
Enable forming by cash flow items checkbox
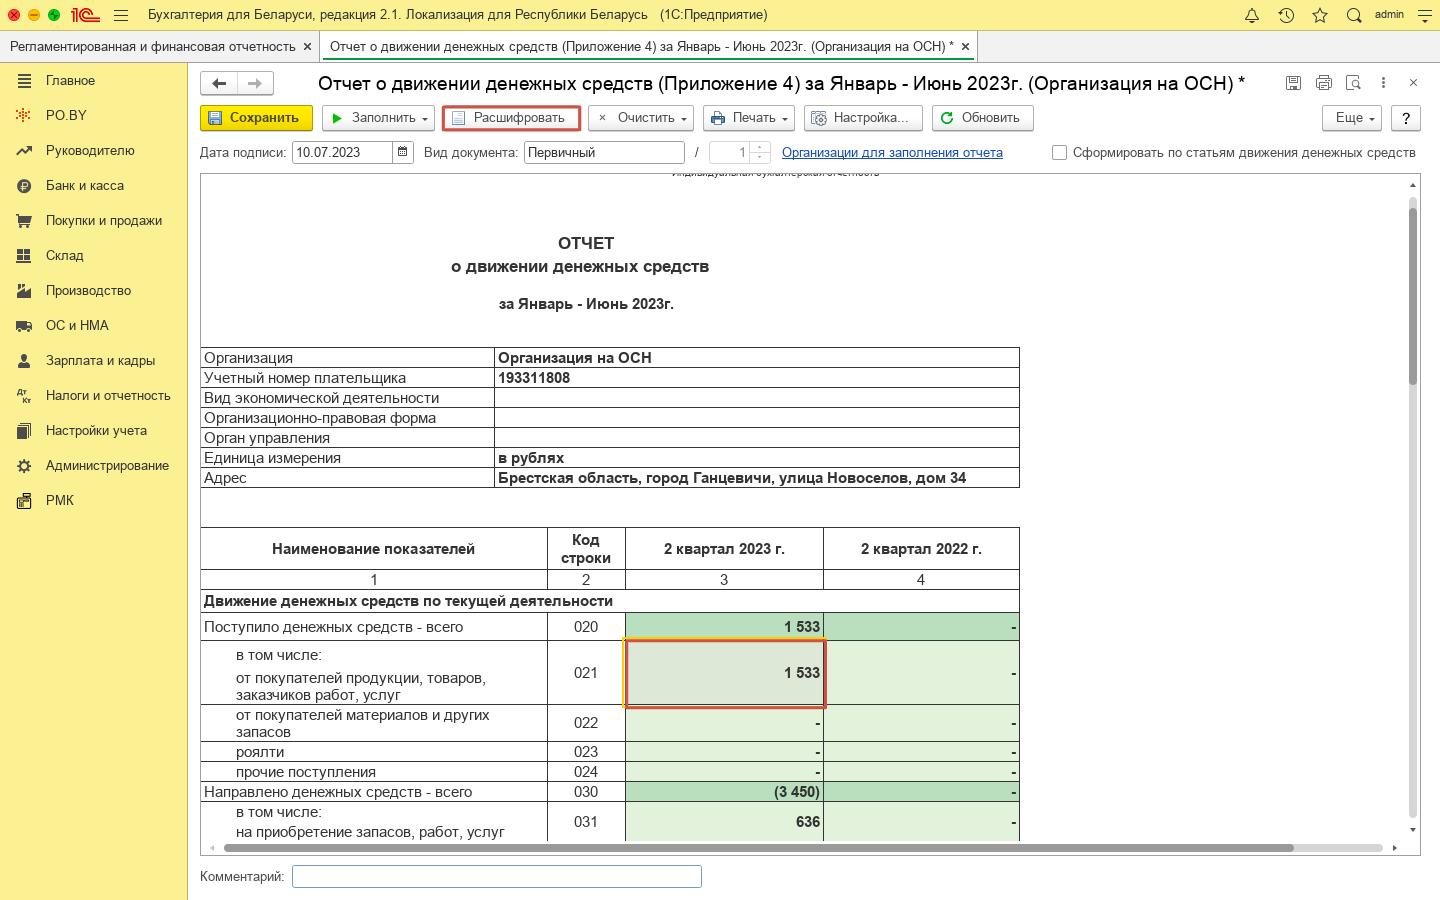[1059, 153]
